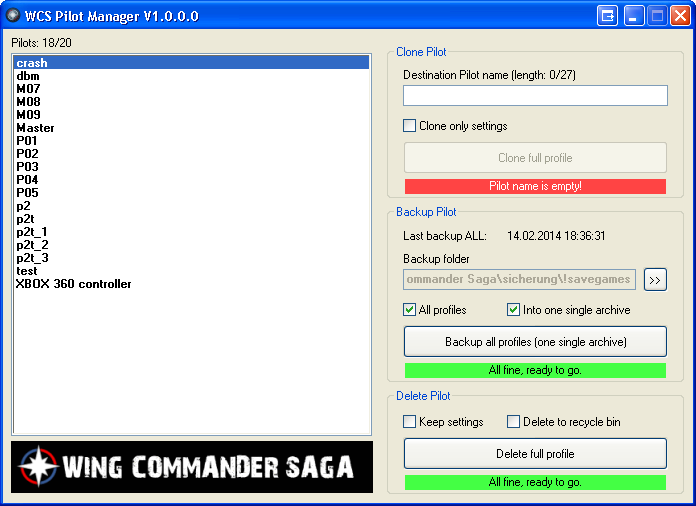Focus the Destination Pilot name field

click(535, 96)
